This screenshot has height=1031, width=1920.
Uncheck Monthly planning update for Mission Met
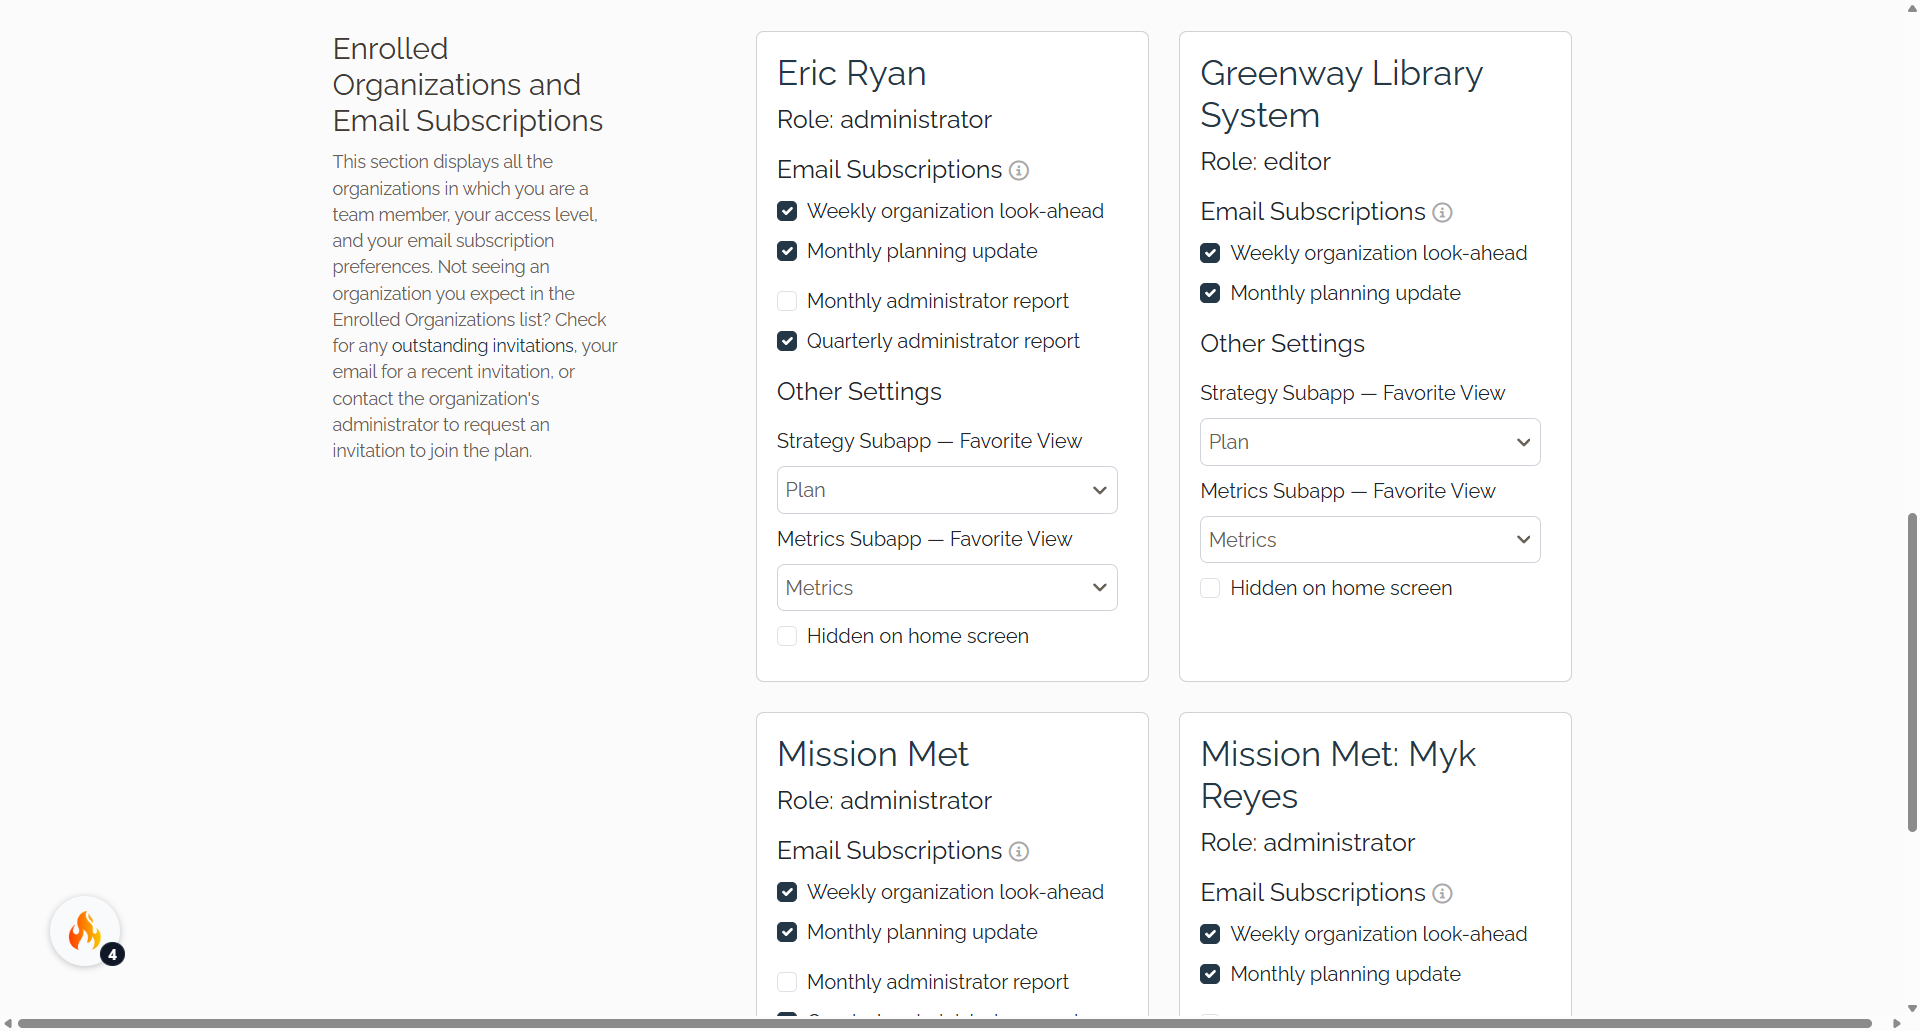click(x=787, y=932)
